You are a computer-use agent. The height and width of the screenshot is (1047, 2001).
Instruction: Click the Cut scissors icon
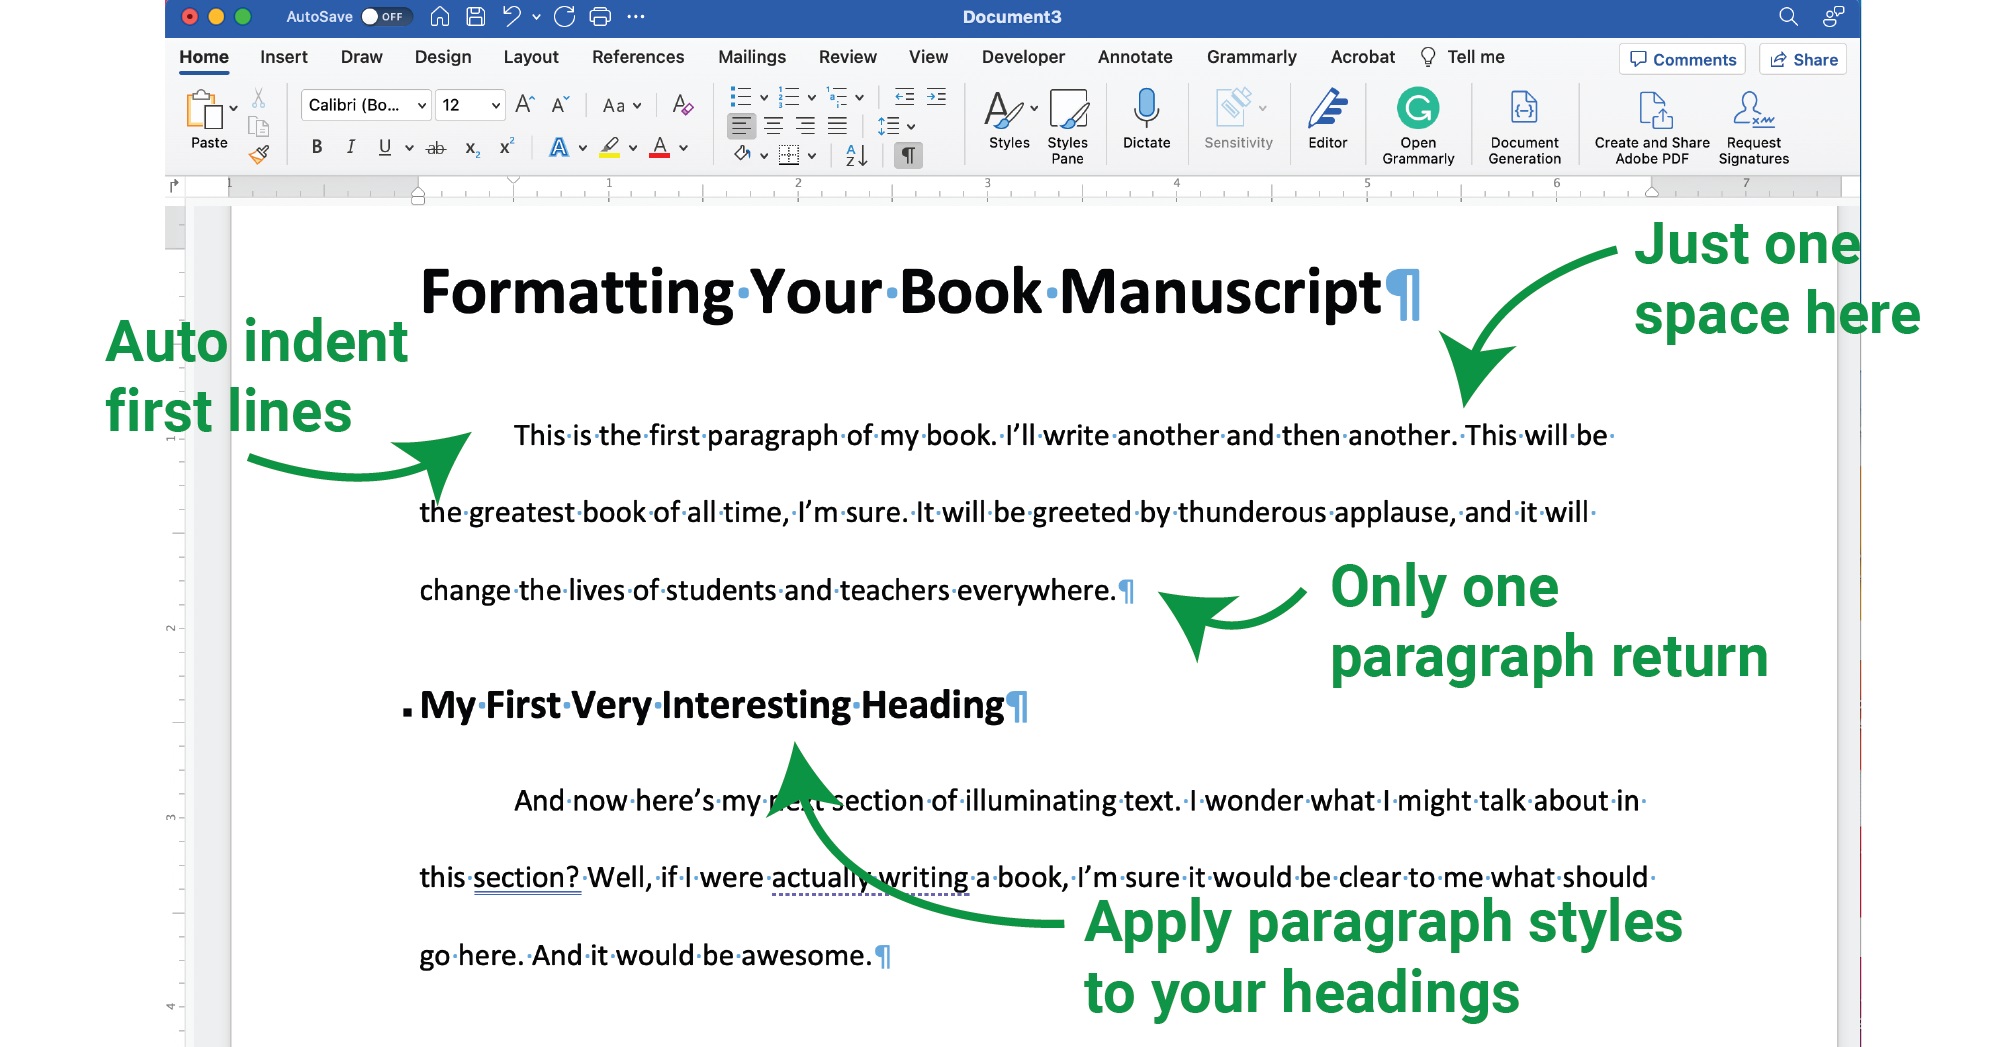coord(258,98)
